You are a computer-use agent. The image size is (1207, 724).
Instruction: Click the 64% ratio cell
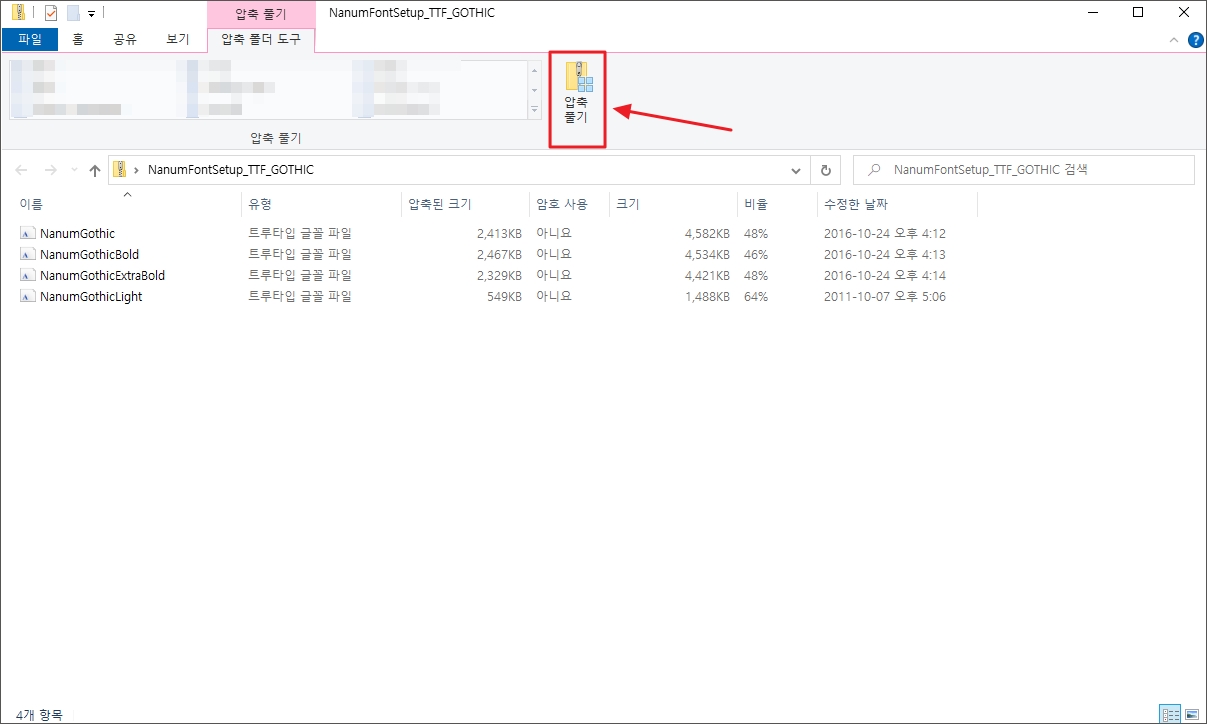(x=756, y=296)
